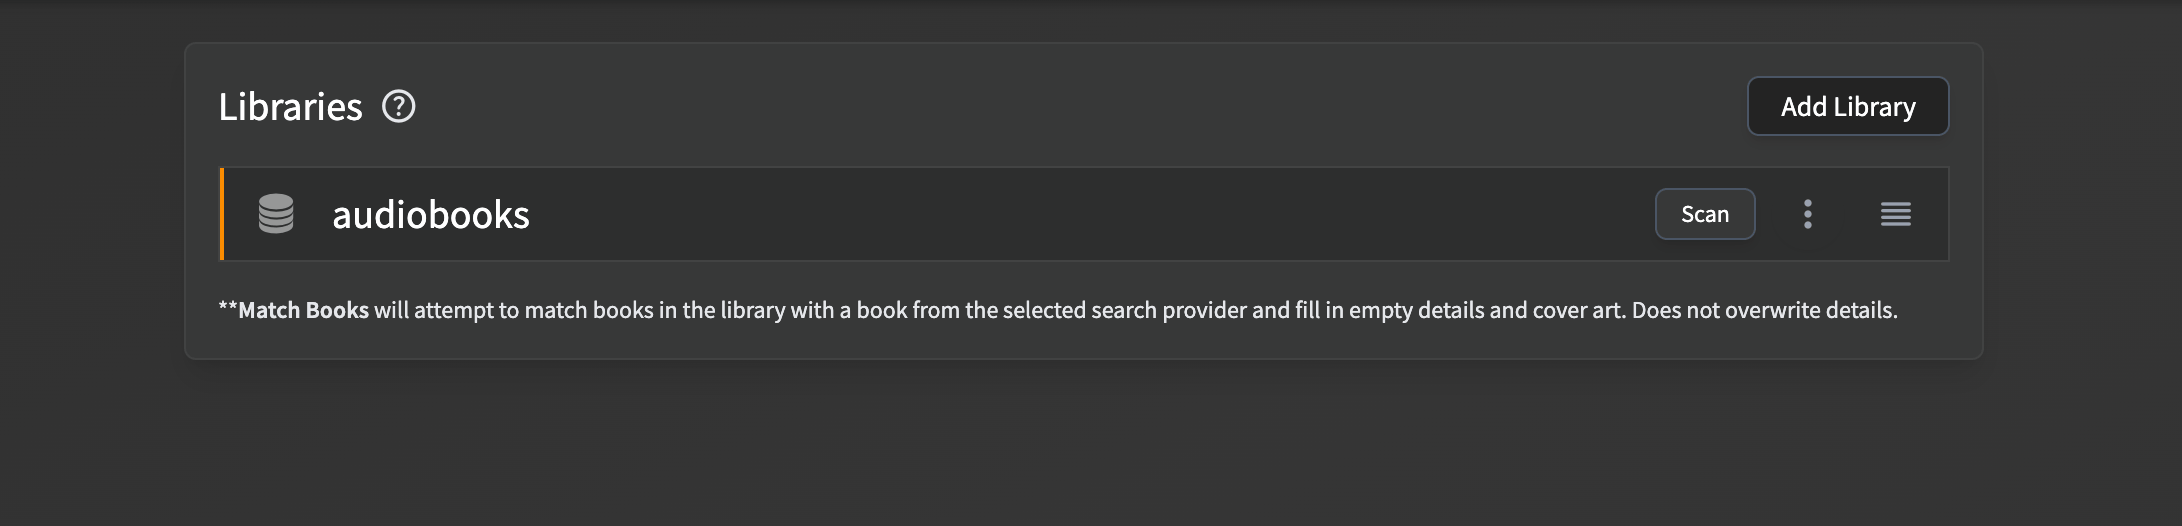Select the audiobooks library name
This screenshot has height=526, width=2182.
pyautogui.click(x=430, y=214)
